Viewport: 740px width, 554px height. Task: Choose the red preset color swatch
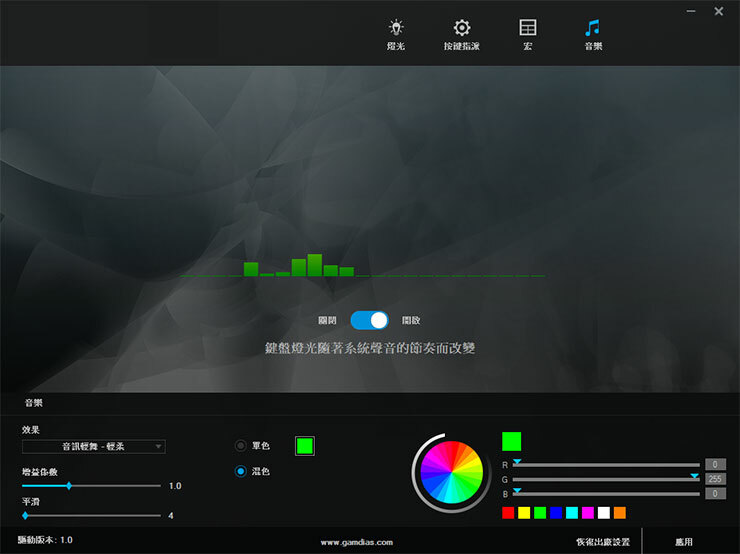(508, 512)
